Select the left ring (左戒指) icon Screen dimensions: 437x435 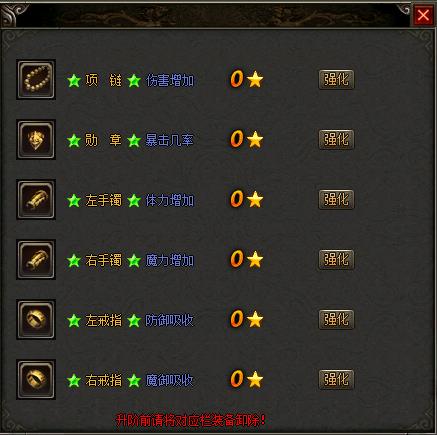click(36, 320)
